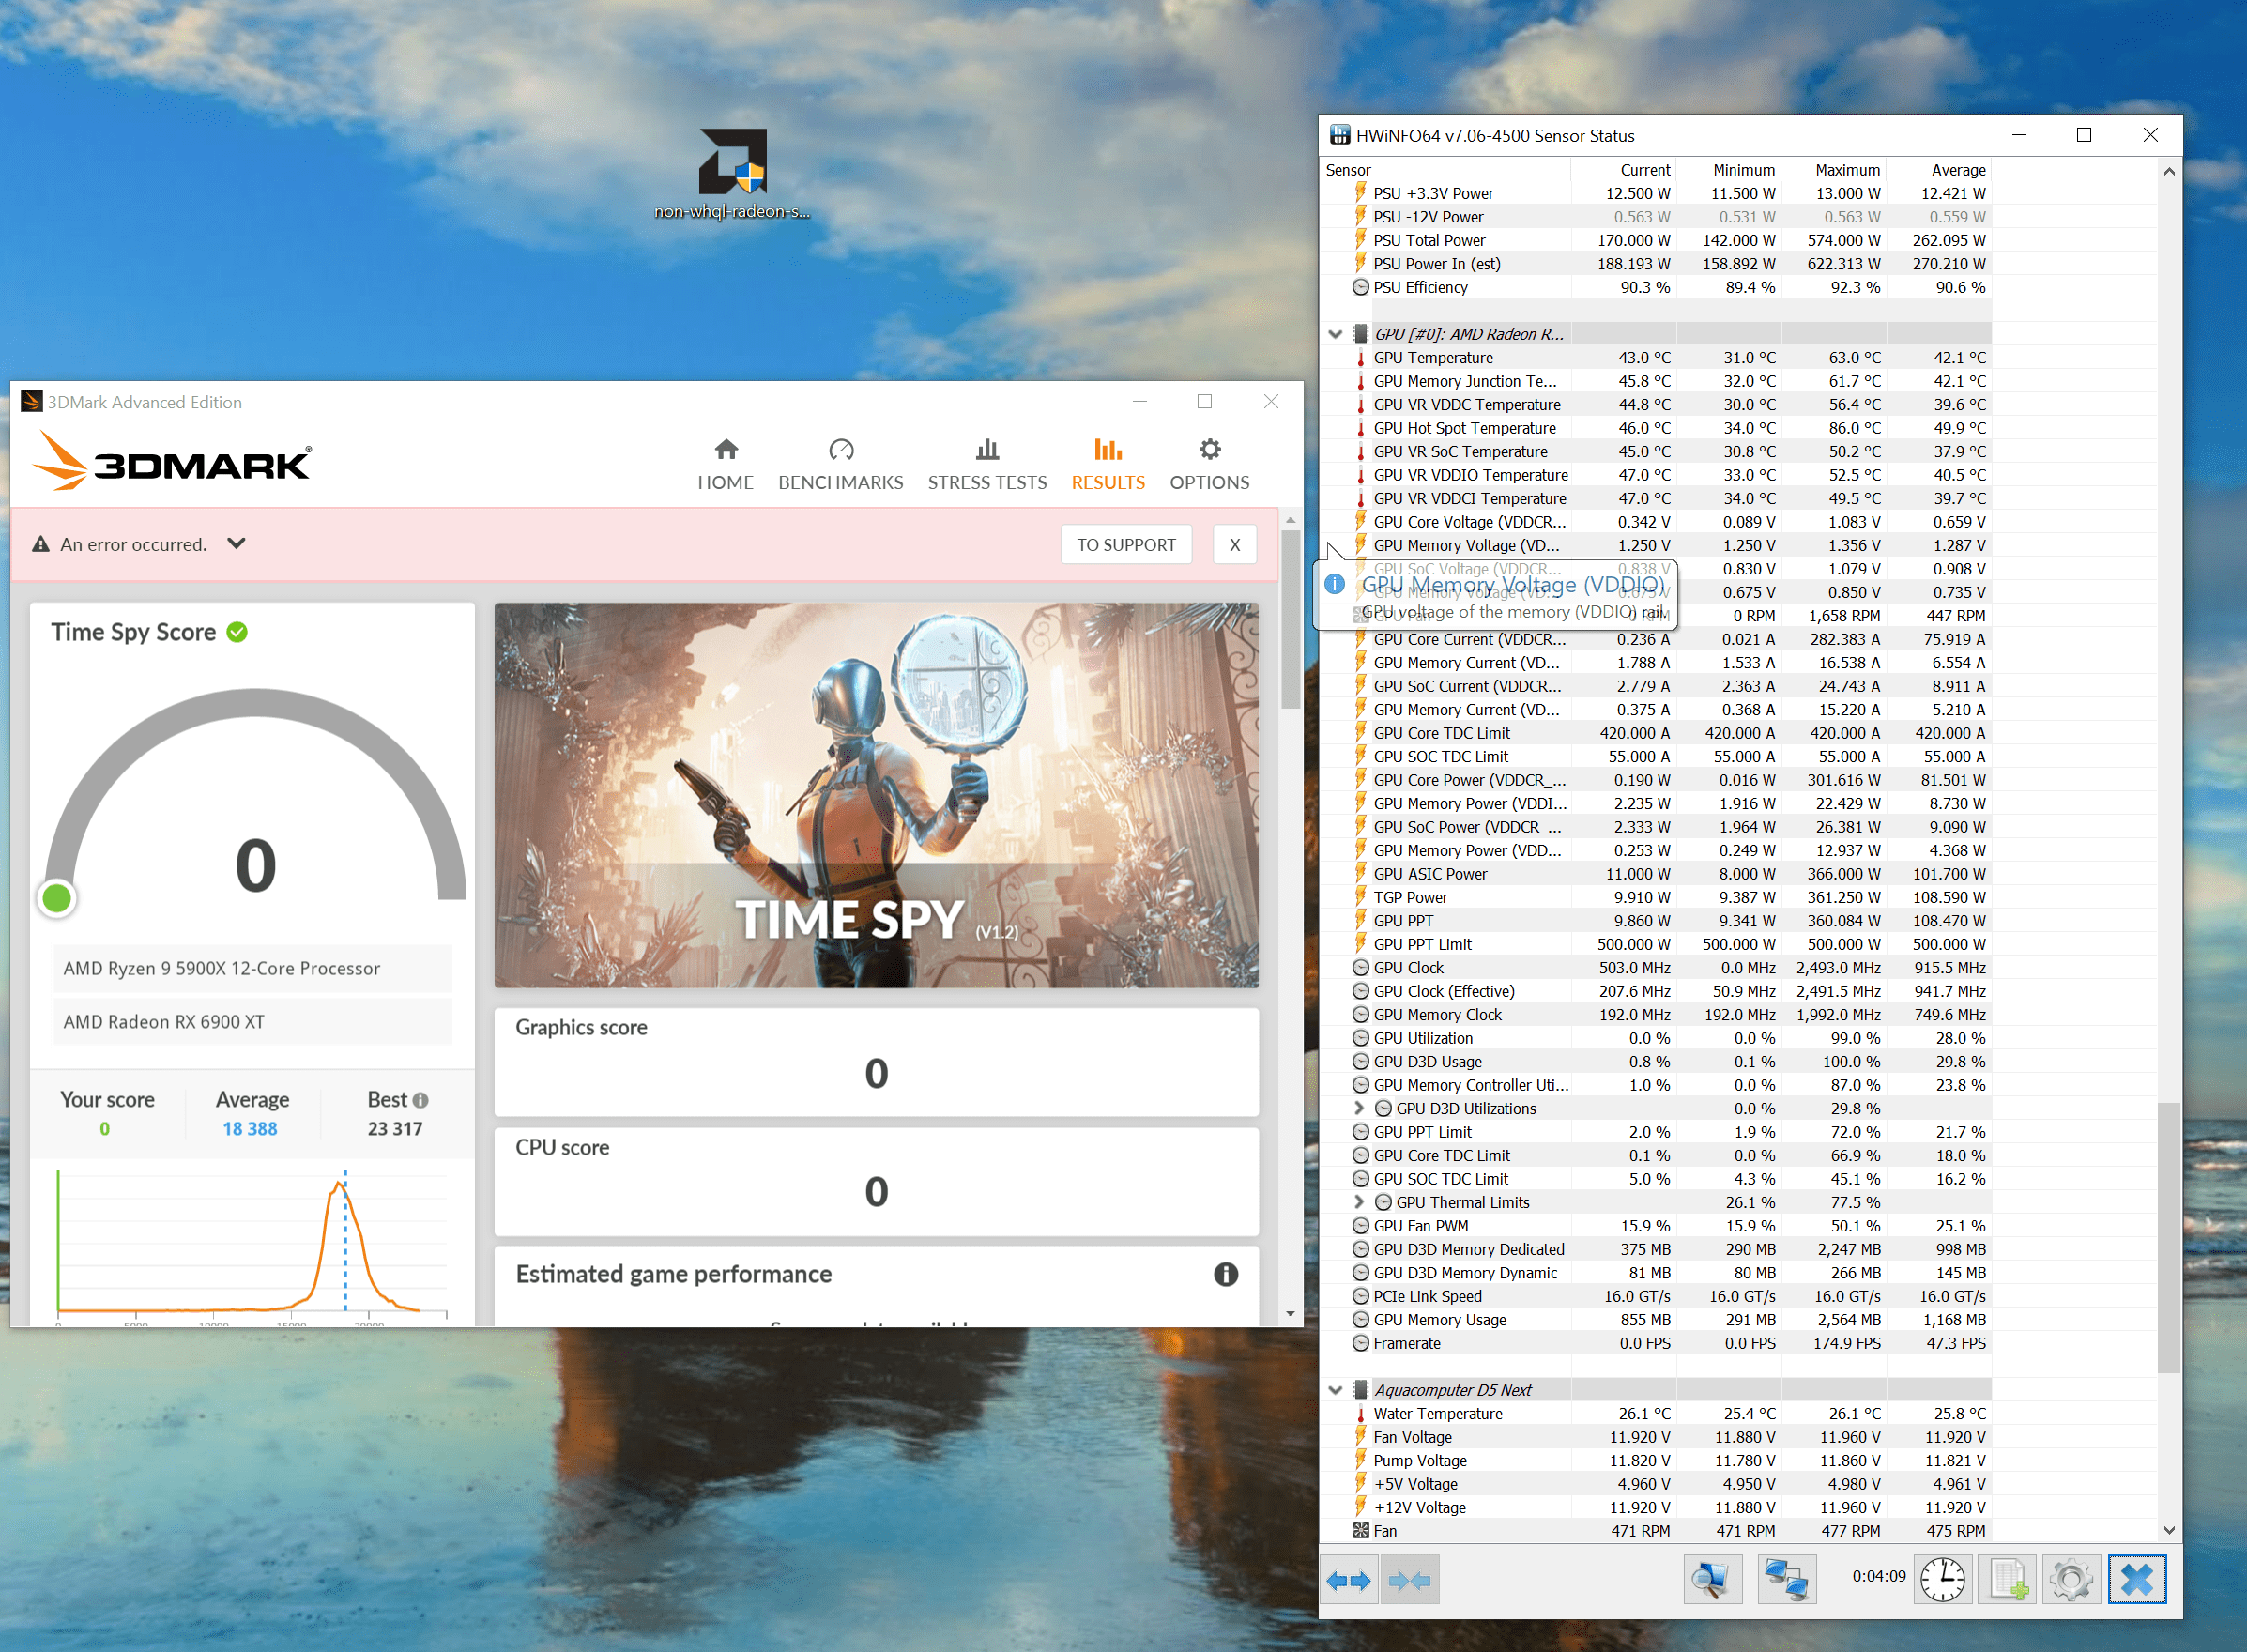Click the thermometer icon on GPU Temperature row
The width and height of the screenshot is (2247, 1652).
click(1360, 358)
